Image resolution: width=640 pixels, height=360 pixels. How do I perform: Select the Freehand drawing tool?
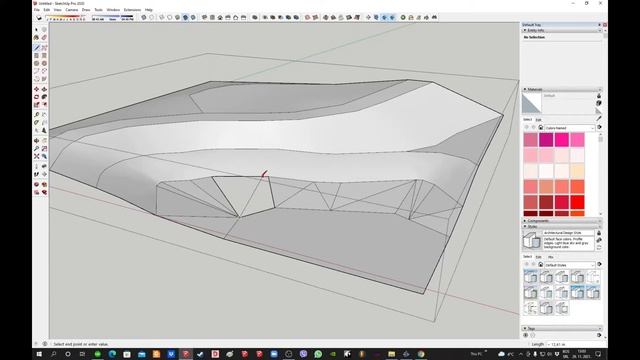point(44,48)
